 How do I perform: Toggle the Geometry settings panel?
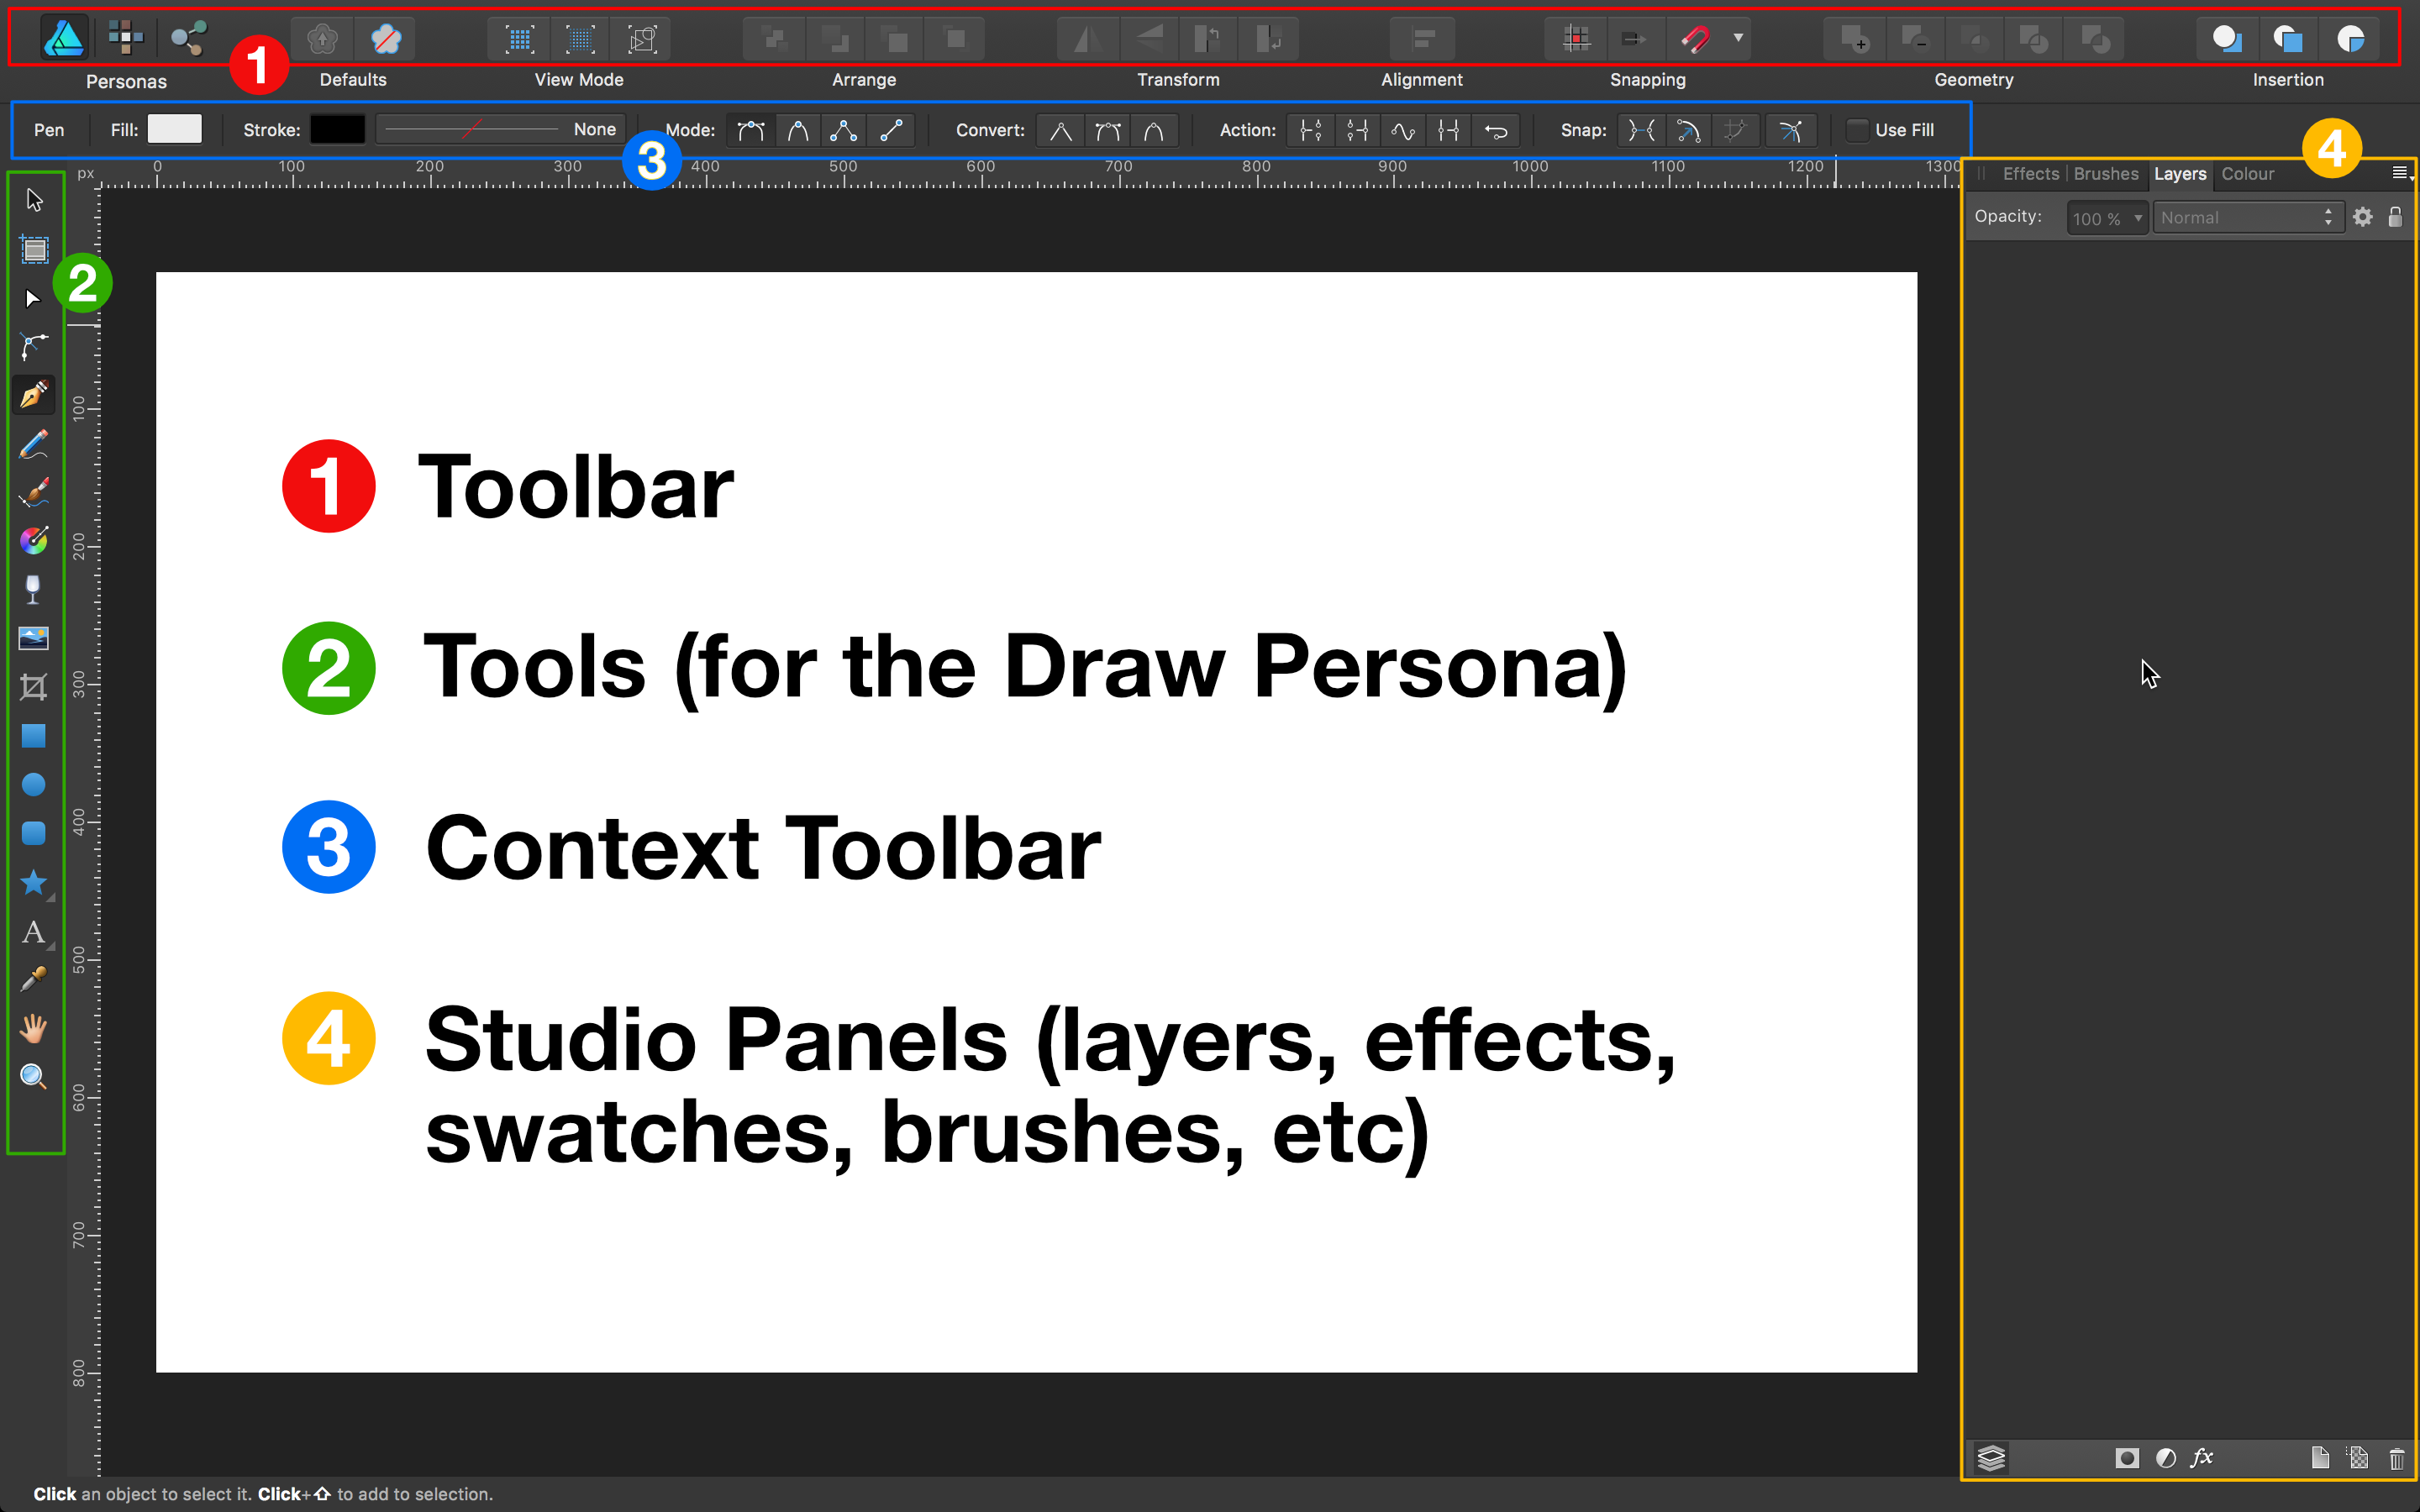pyautogui.click(x=1974, y=78)
